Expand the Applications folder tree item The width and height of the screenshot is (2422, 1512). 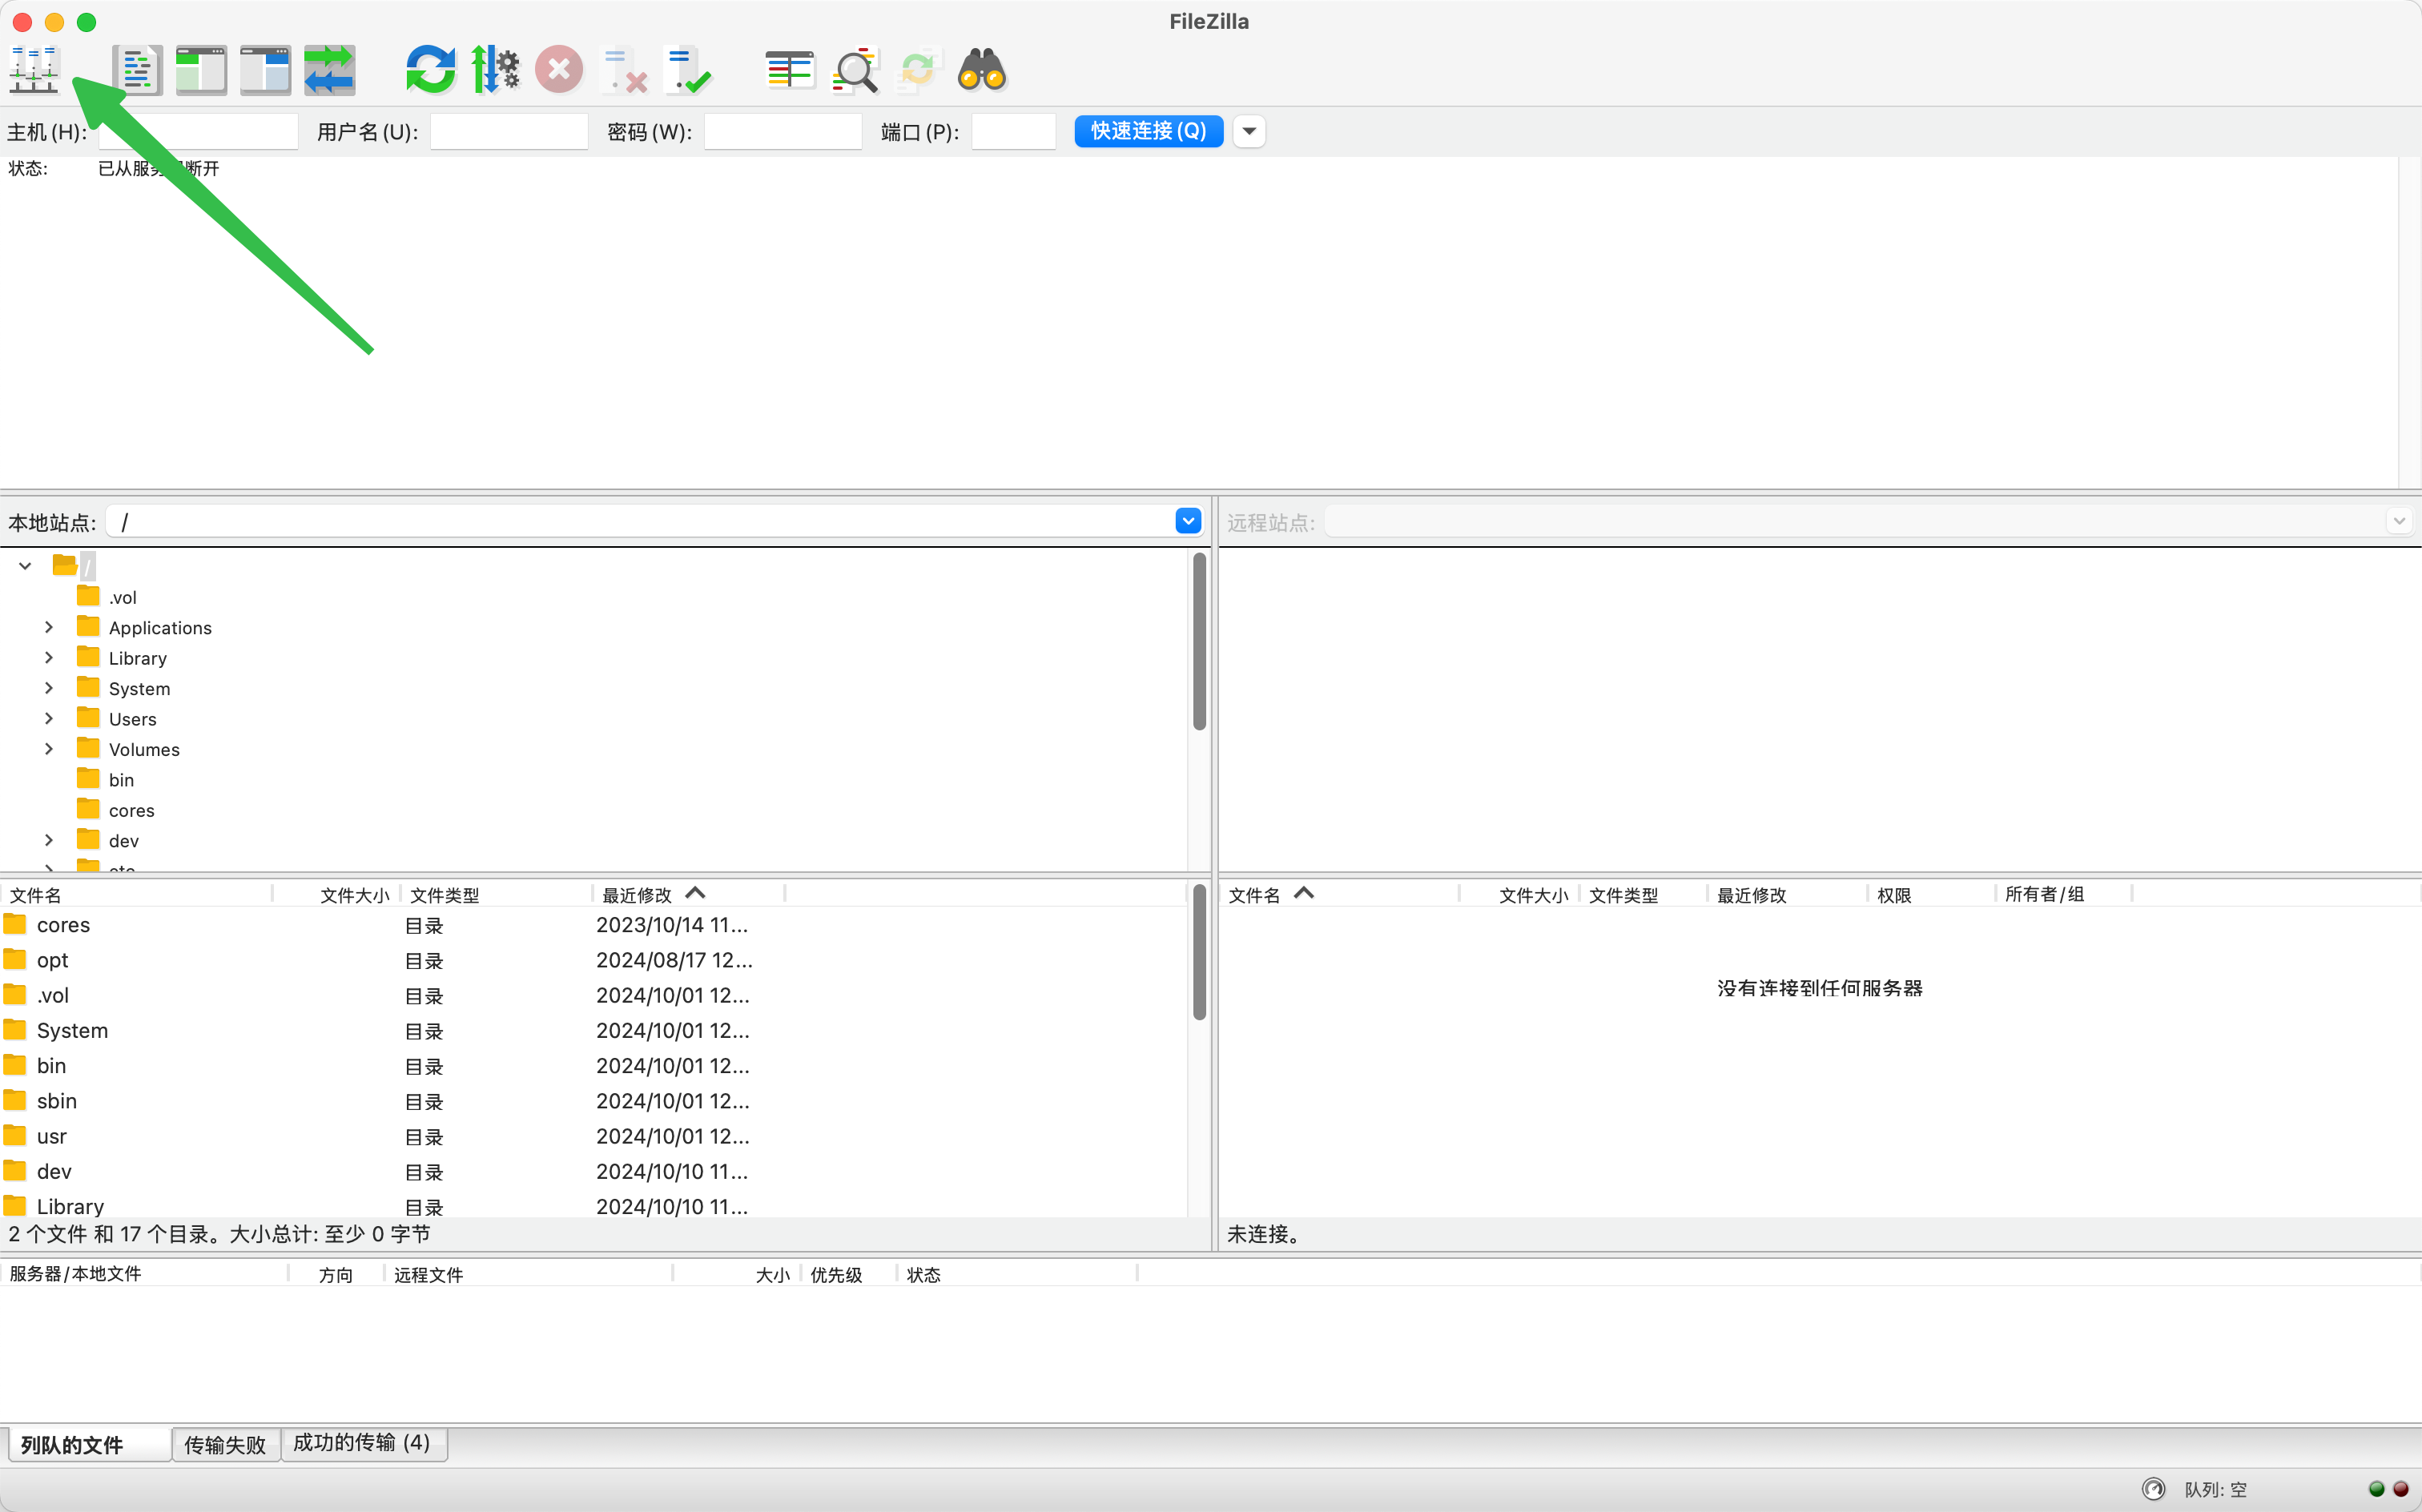pos(49,627)
